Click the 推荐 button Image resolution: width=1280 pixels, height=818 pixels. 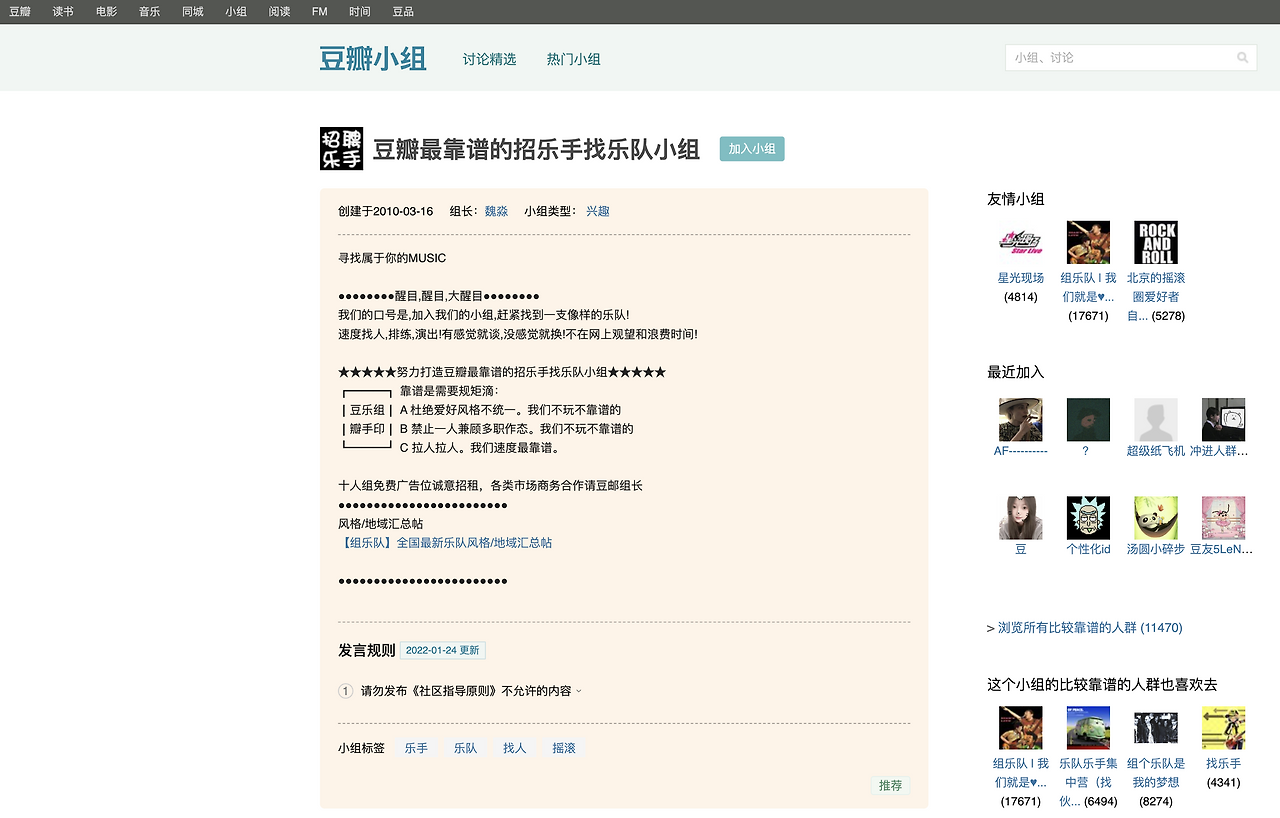pyautogui.click(x=890, y=786)
